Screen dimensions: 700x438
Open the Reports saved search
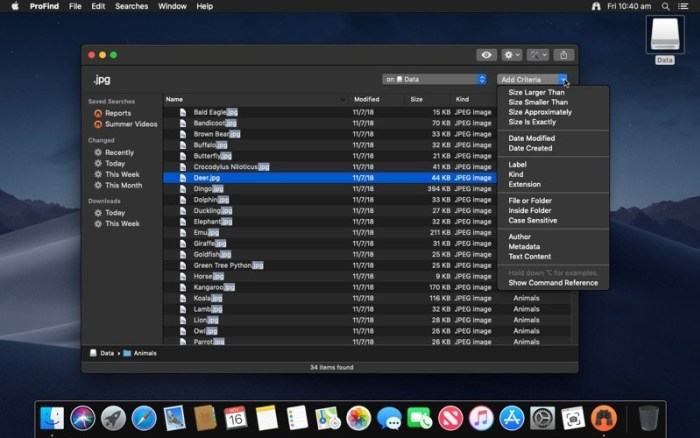coord(117,113)
